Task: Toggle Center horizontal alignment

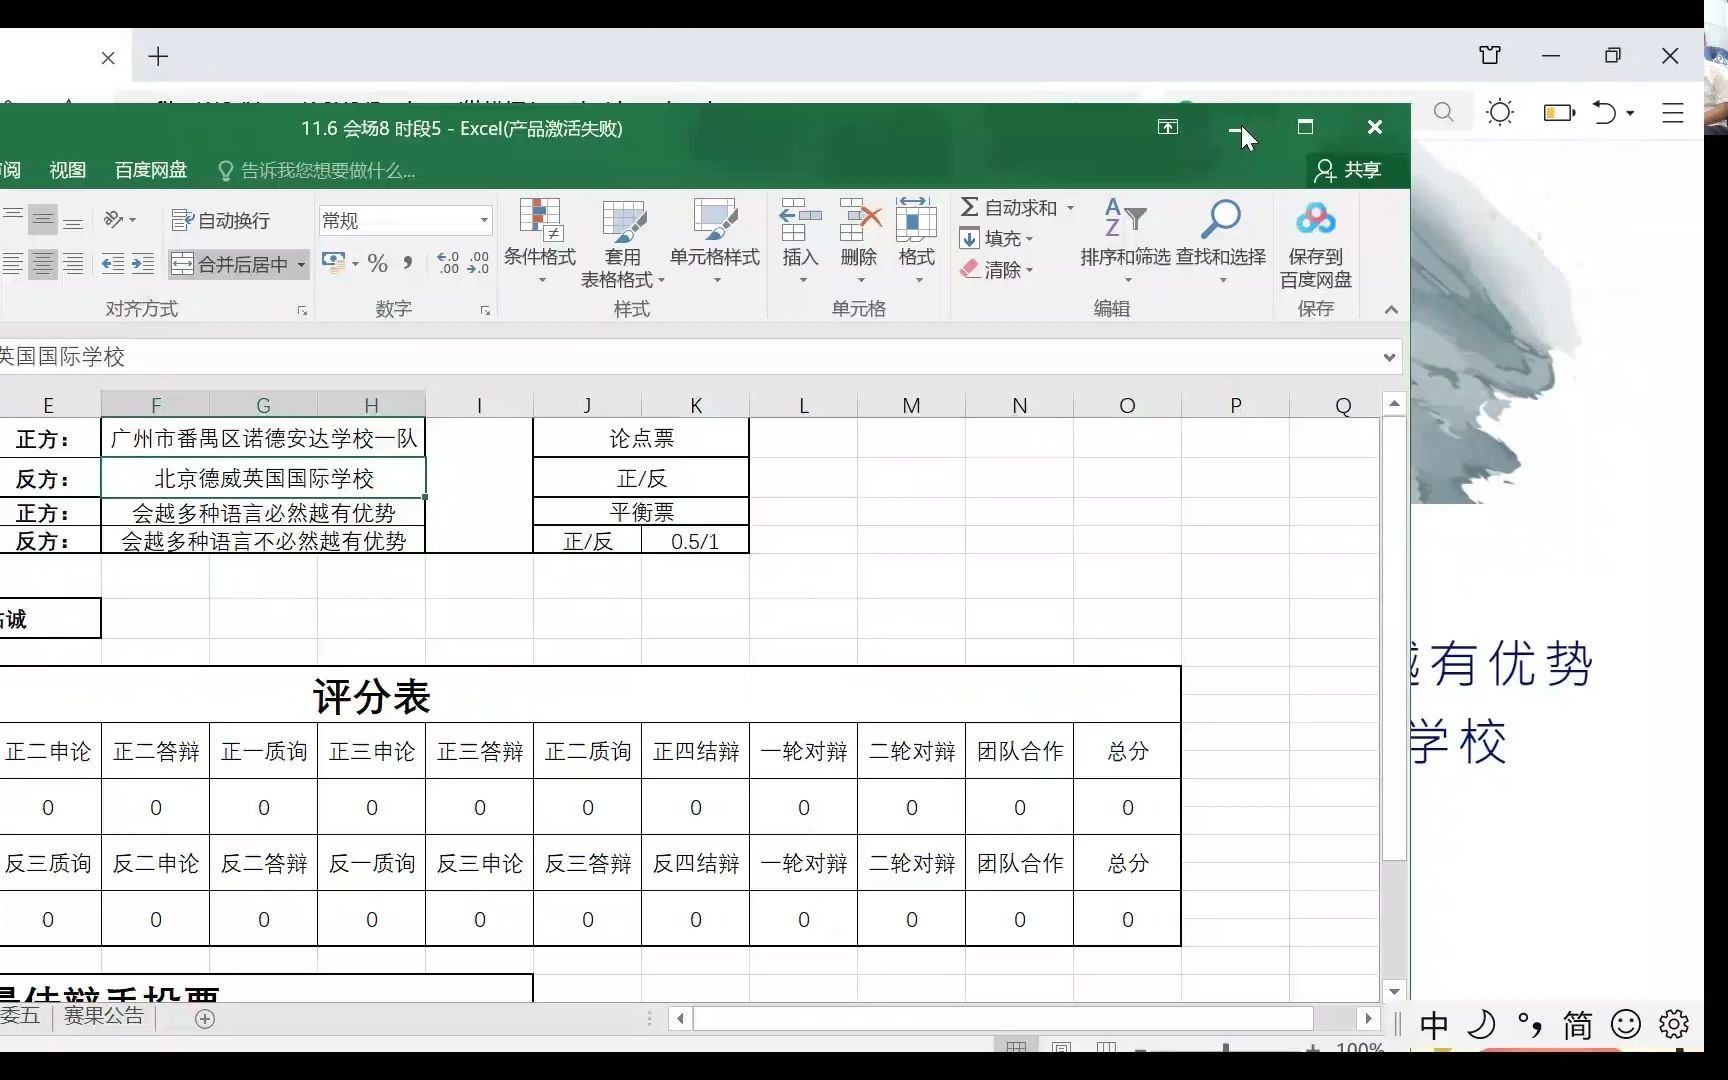Action: point(42,264)
